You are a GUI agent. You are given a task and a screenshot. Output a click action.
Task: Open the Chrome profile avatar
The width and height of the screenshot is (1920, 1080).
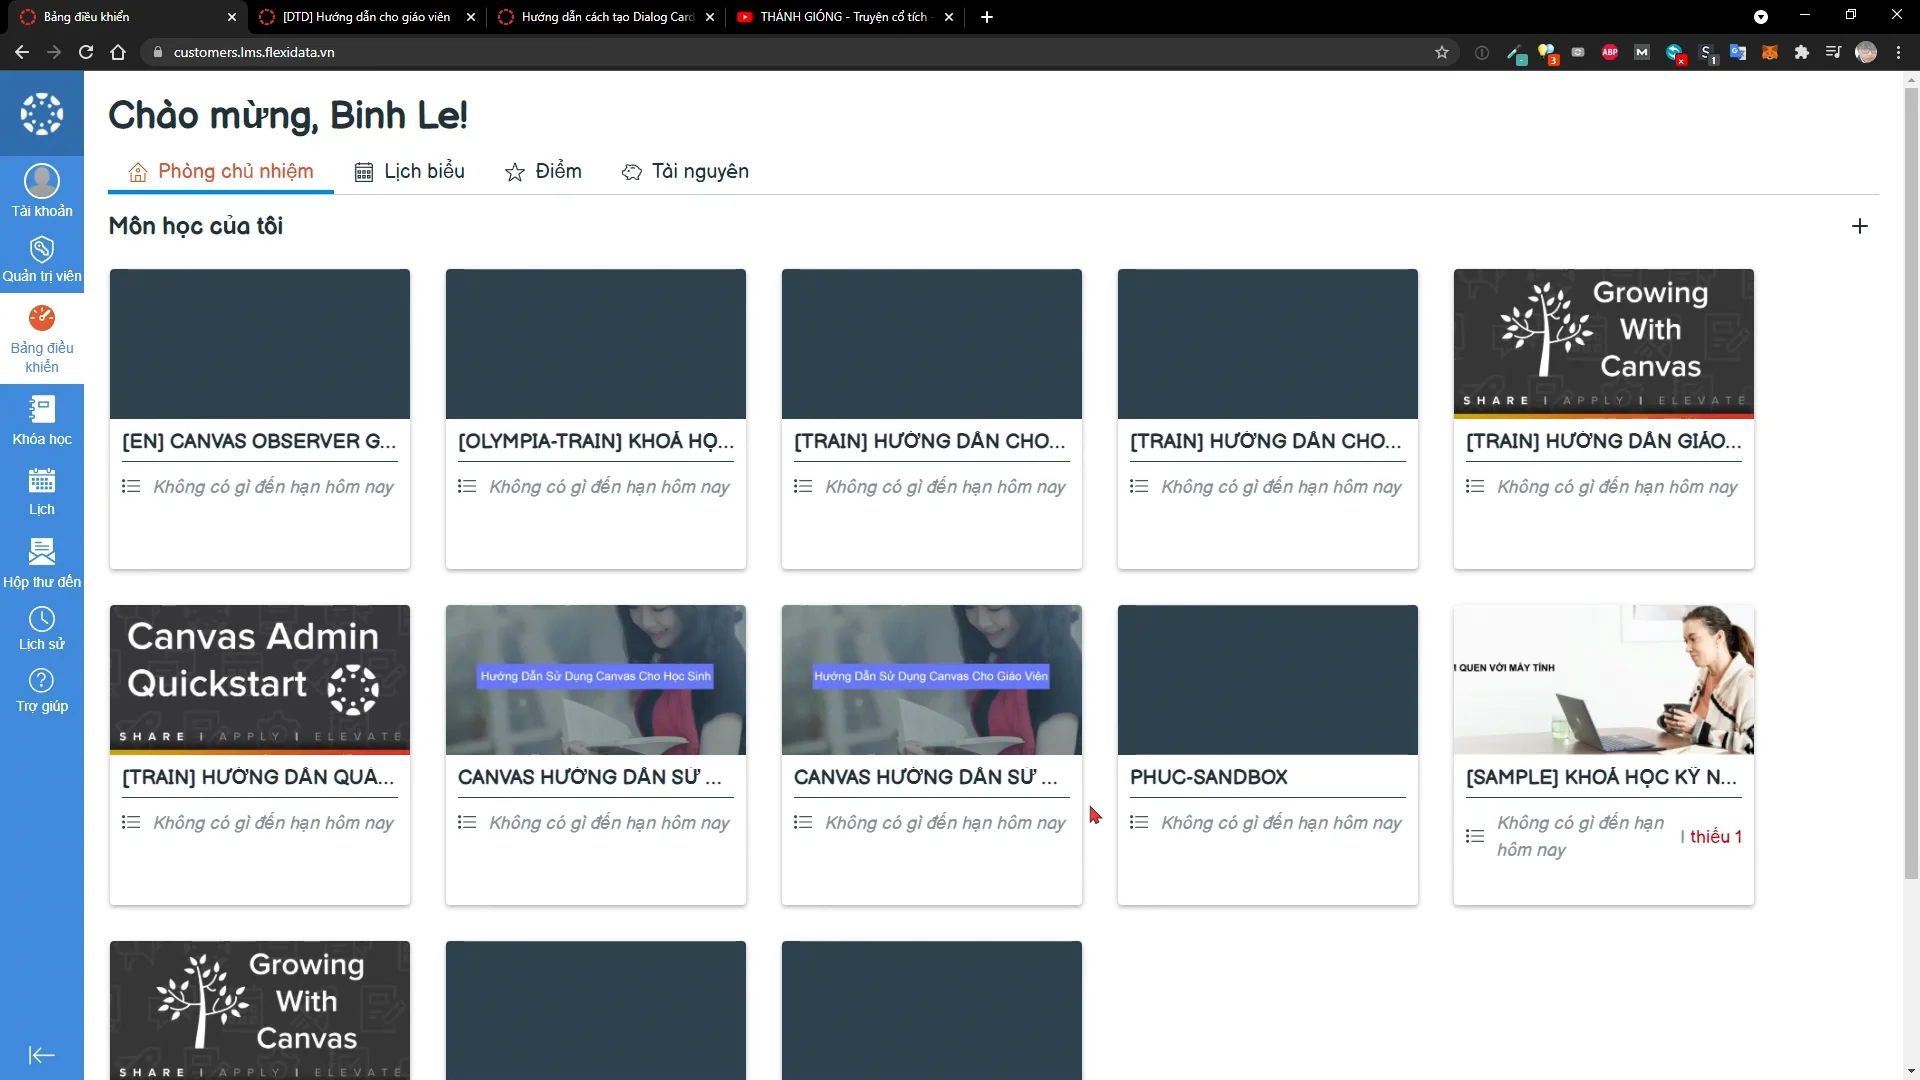point(1865,52)
